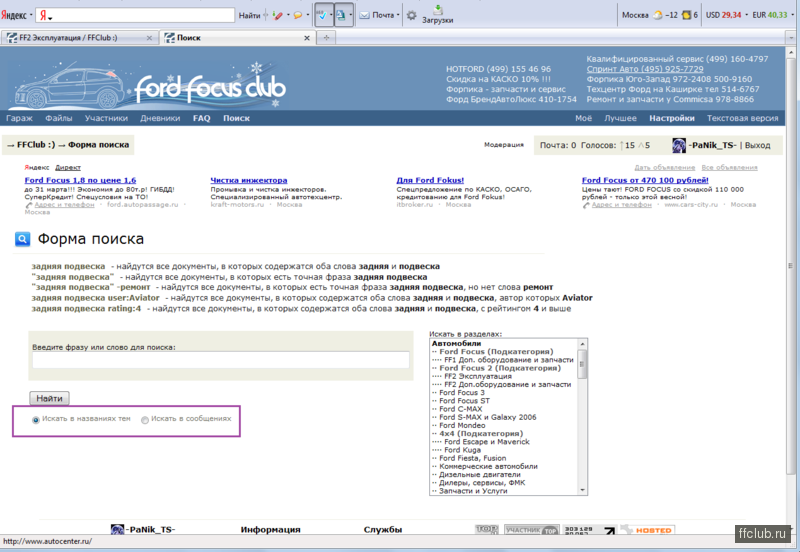
Task: Click the page vertical scrollbar
Action: 791,265
